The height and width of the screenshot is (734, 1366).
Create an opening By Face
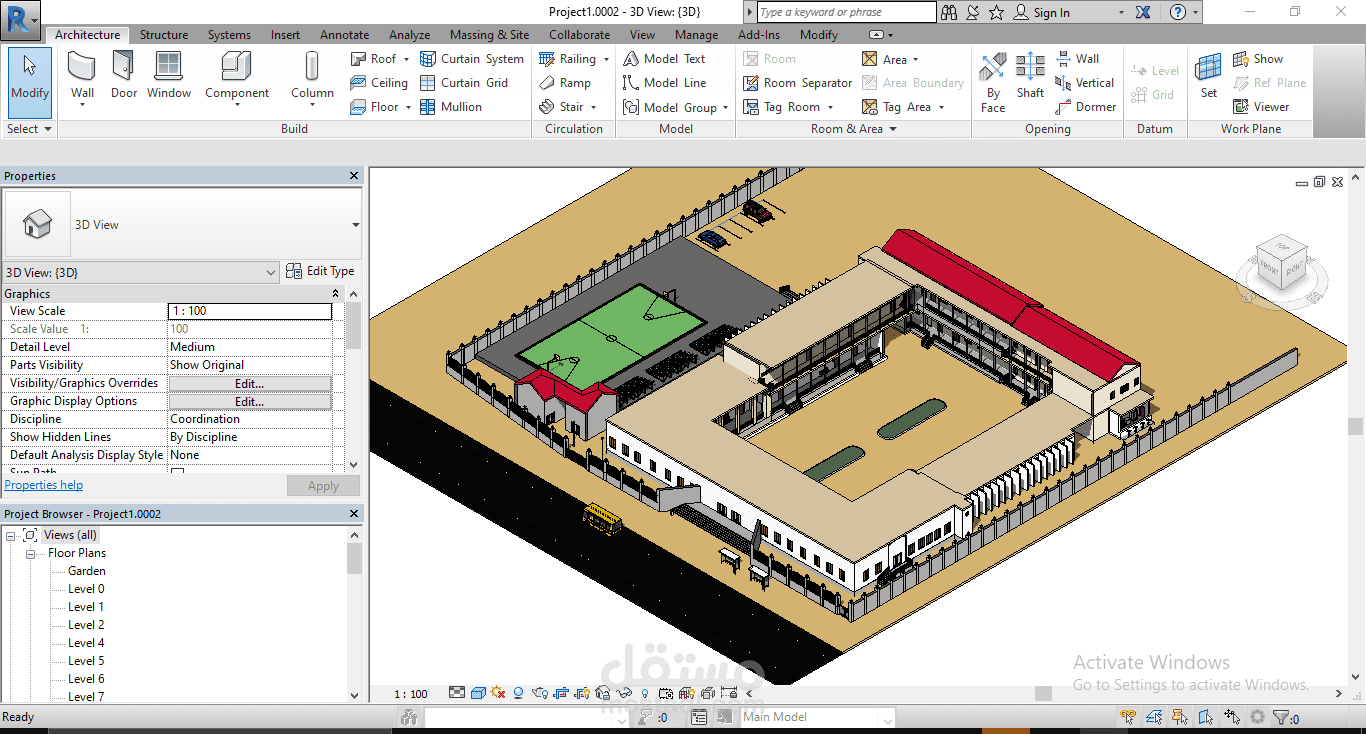[x=993, y=82]
